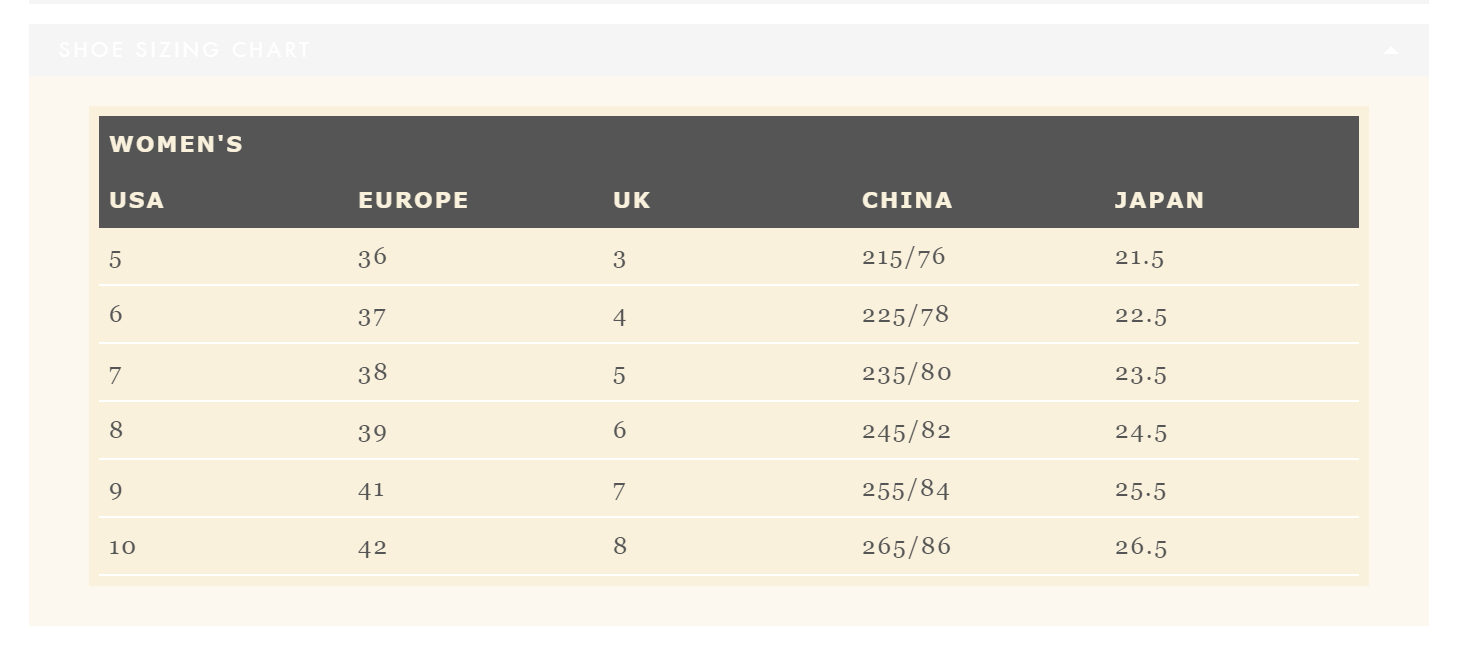This screenshot has height=670, width=1462.
Task: Click China size 265/86 cell
Action: click(x=906, y=547)
